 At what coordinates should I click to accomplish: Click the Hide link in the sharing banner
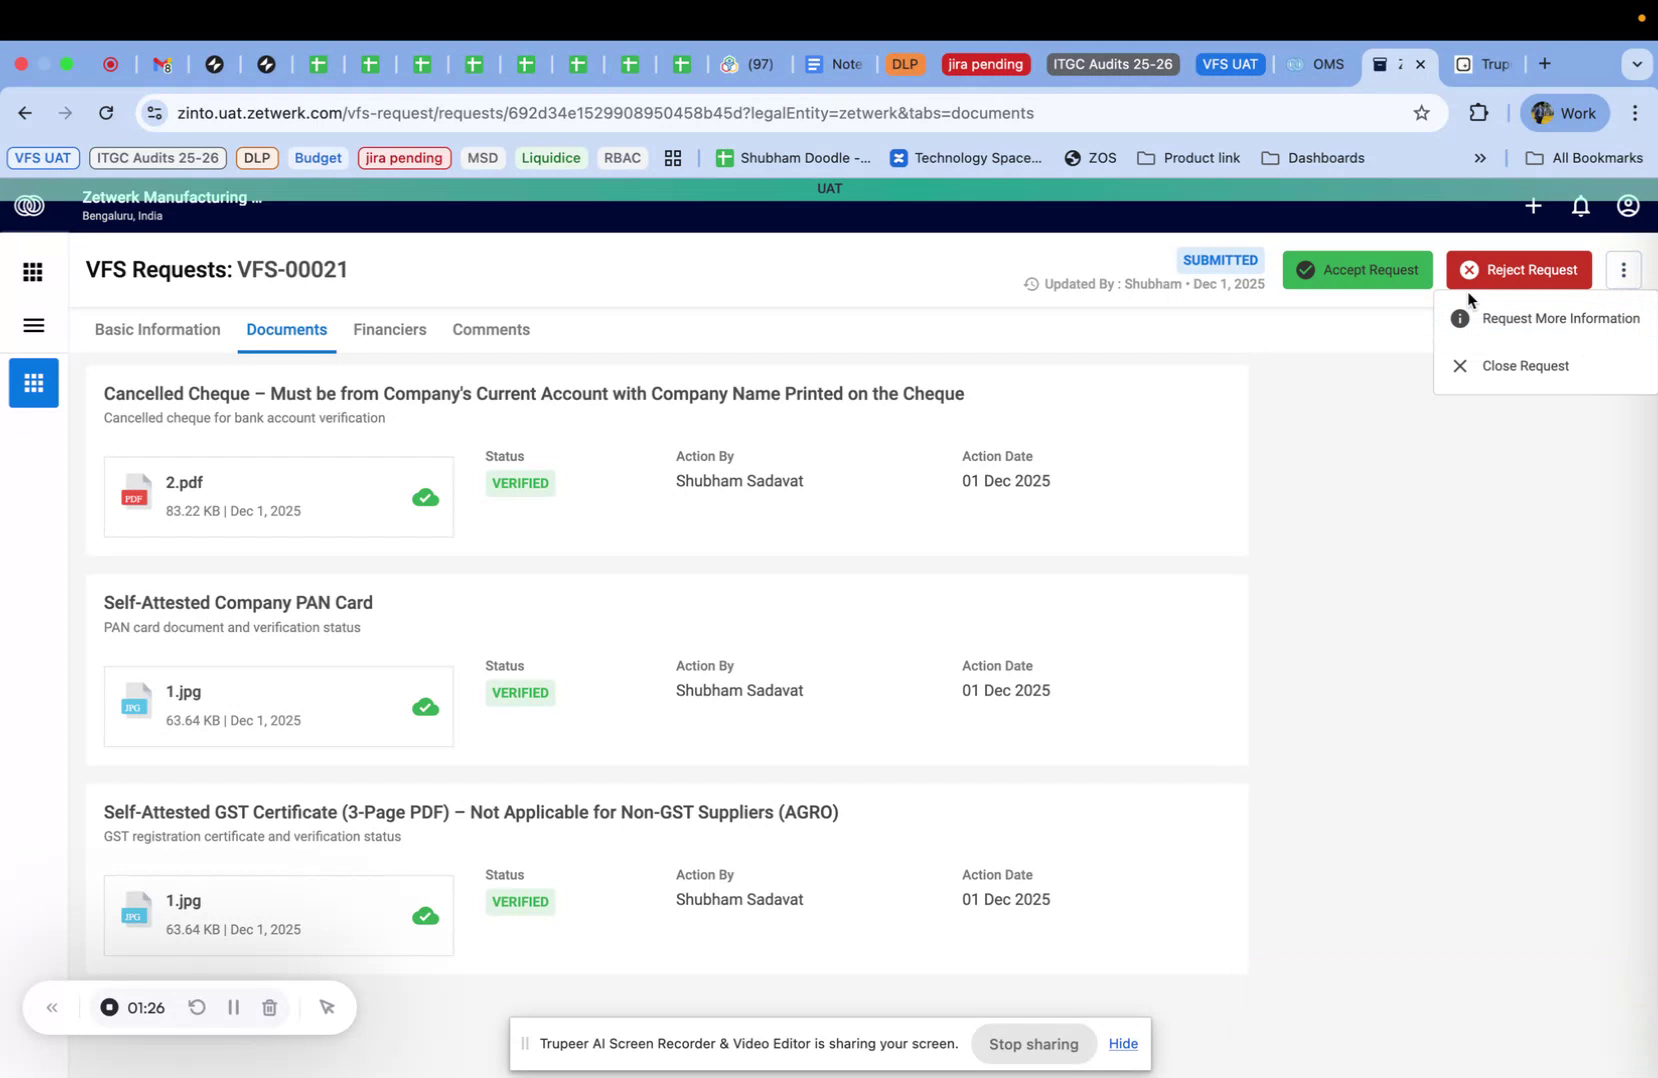[1122, 1043]
